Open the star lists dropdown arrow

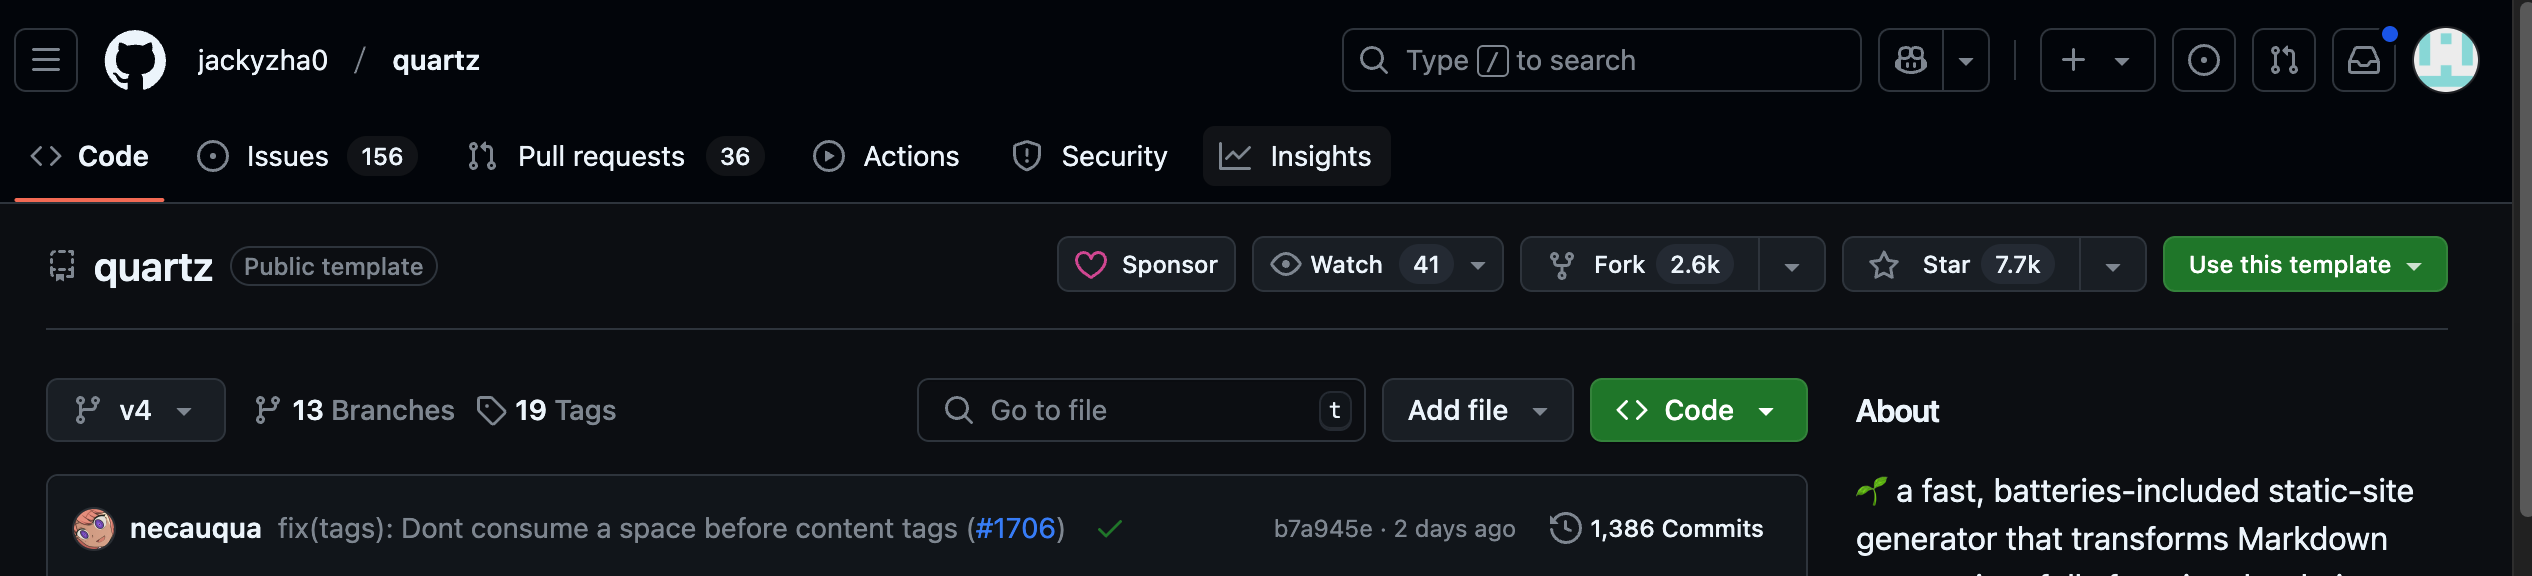pyautogui.click(x=2112, y=265)
